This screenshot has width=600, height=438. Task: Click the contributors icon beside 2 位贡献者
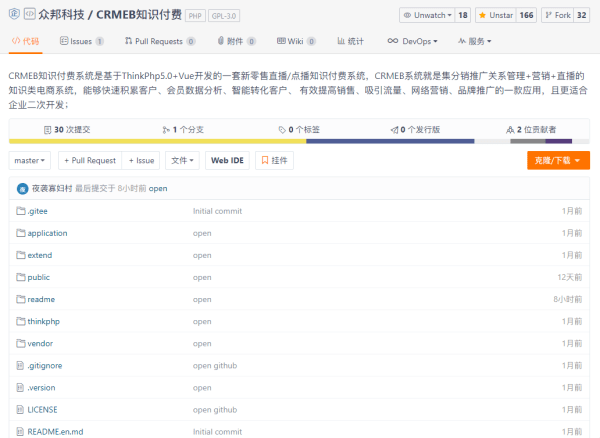click(510, 130)
